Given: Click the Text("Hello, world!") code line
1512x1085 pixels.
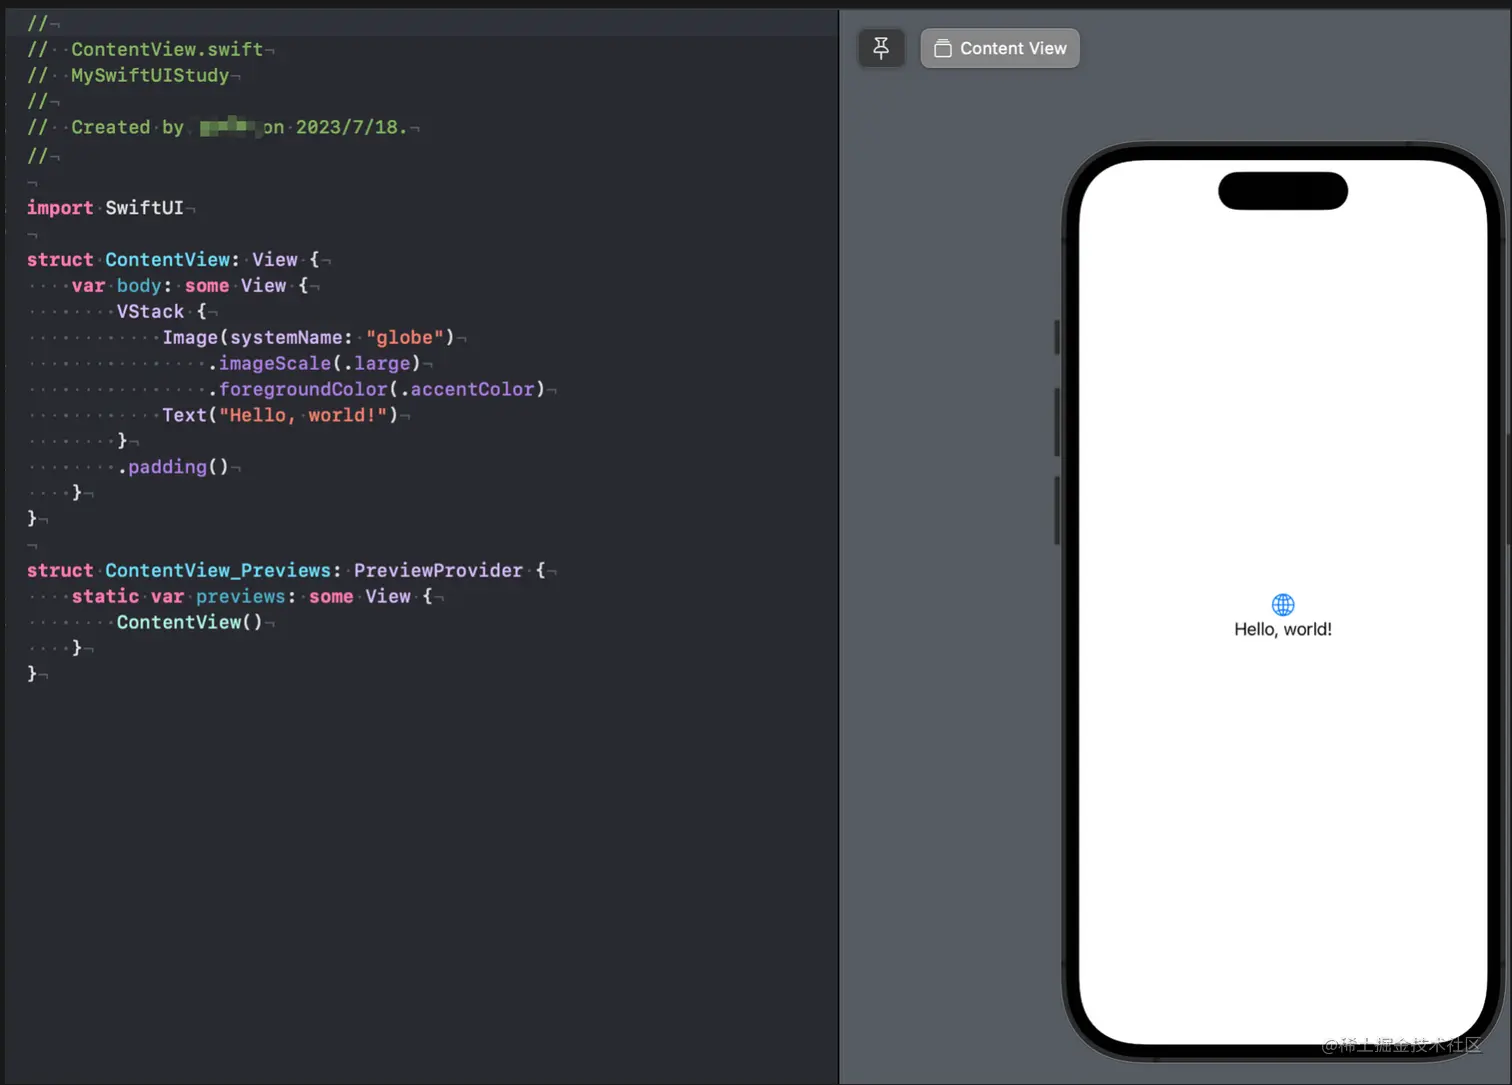Looking at the screenshot, I should [x=280, y=416].
